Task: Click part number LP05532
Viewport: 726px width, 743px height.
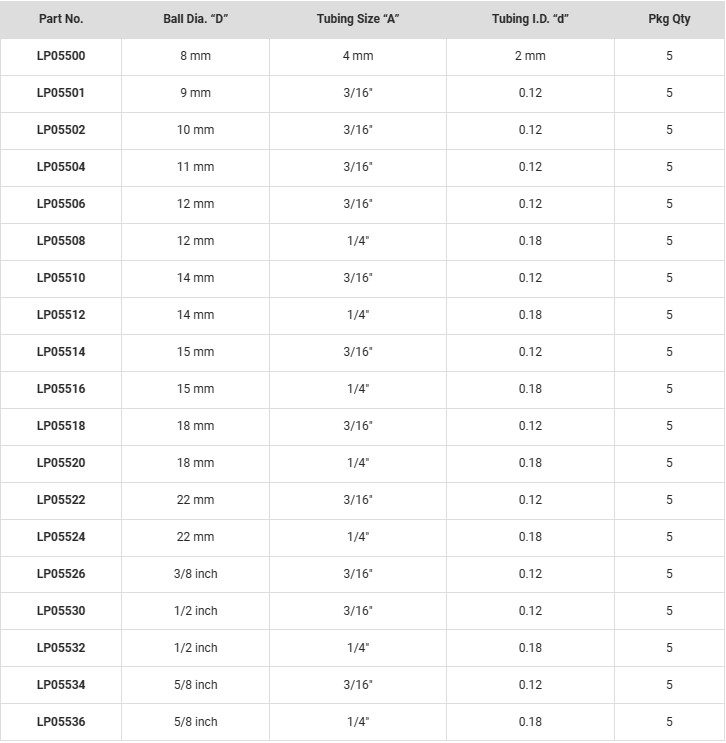Action: coord(61,648)
